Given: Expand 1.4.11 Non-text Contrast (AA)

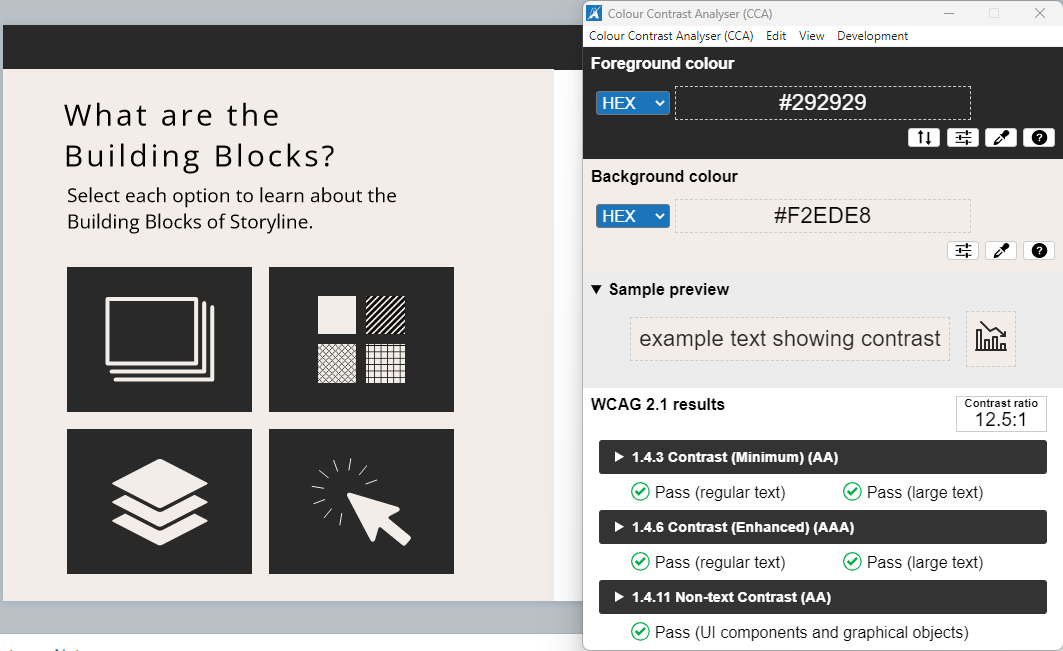Looking at the screenshot, I should pos(822,597).
